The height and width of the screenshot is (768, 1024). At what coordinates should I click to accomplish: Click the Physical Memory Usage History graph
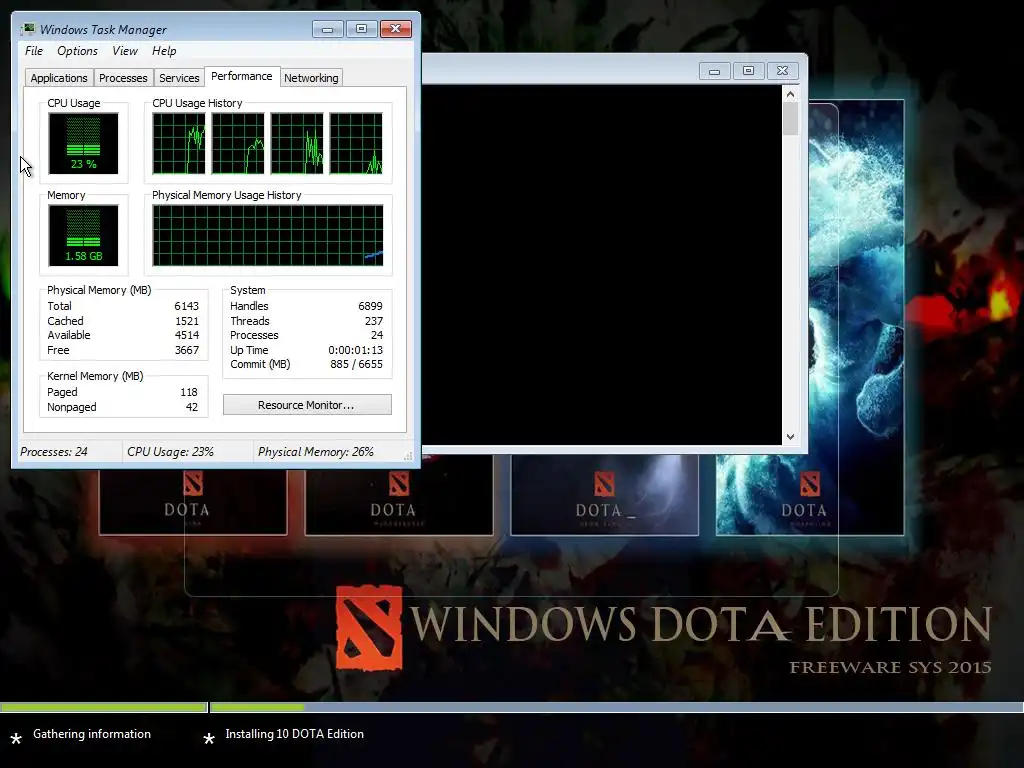point(268,235)
